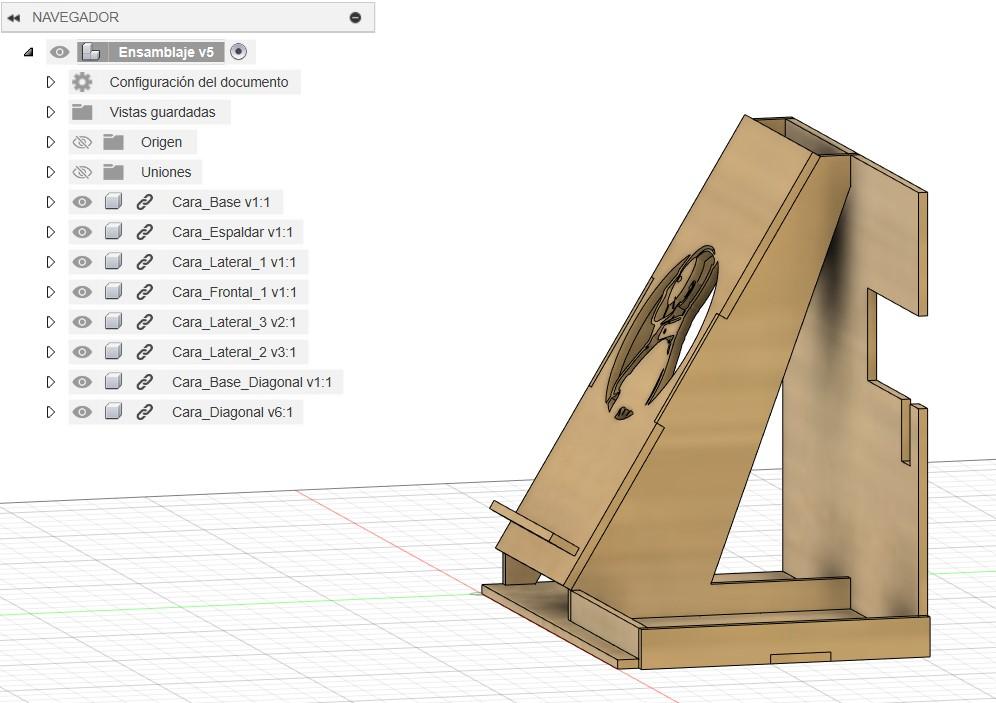The width and height of the screenshot is (996, 703).
Task: Expand Cara_Base_Diagonal v1:1 component
Action: [51, 382]
